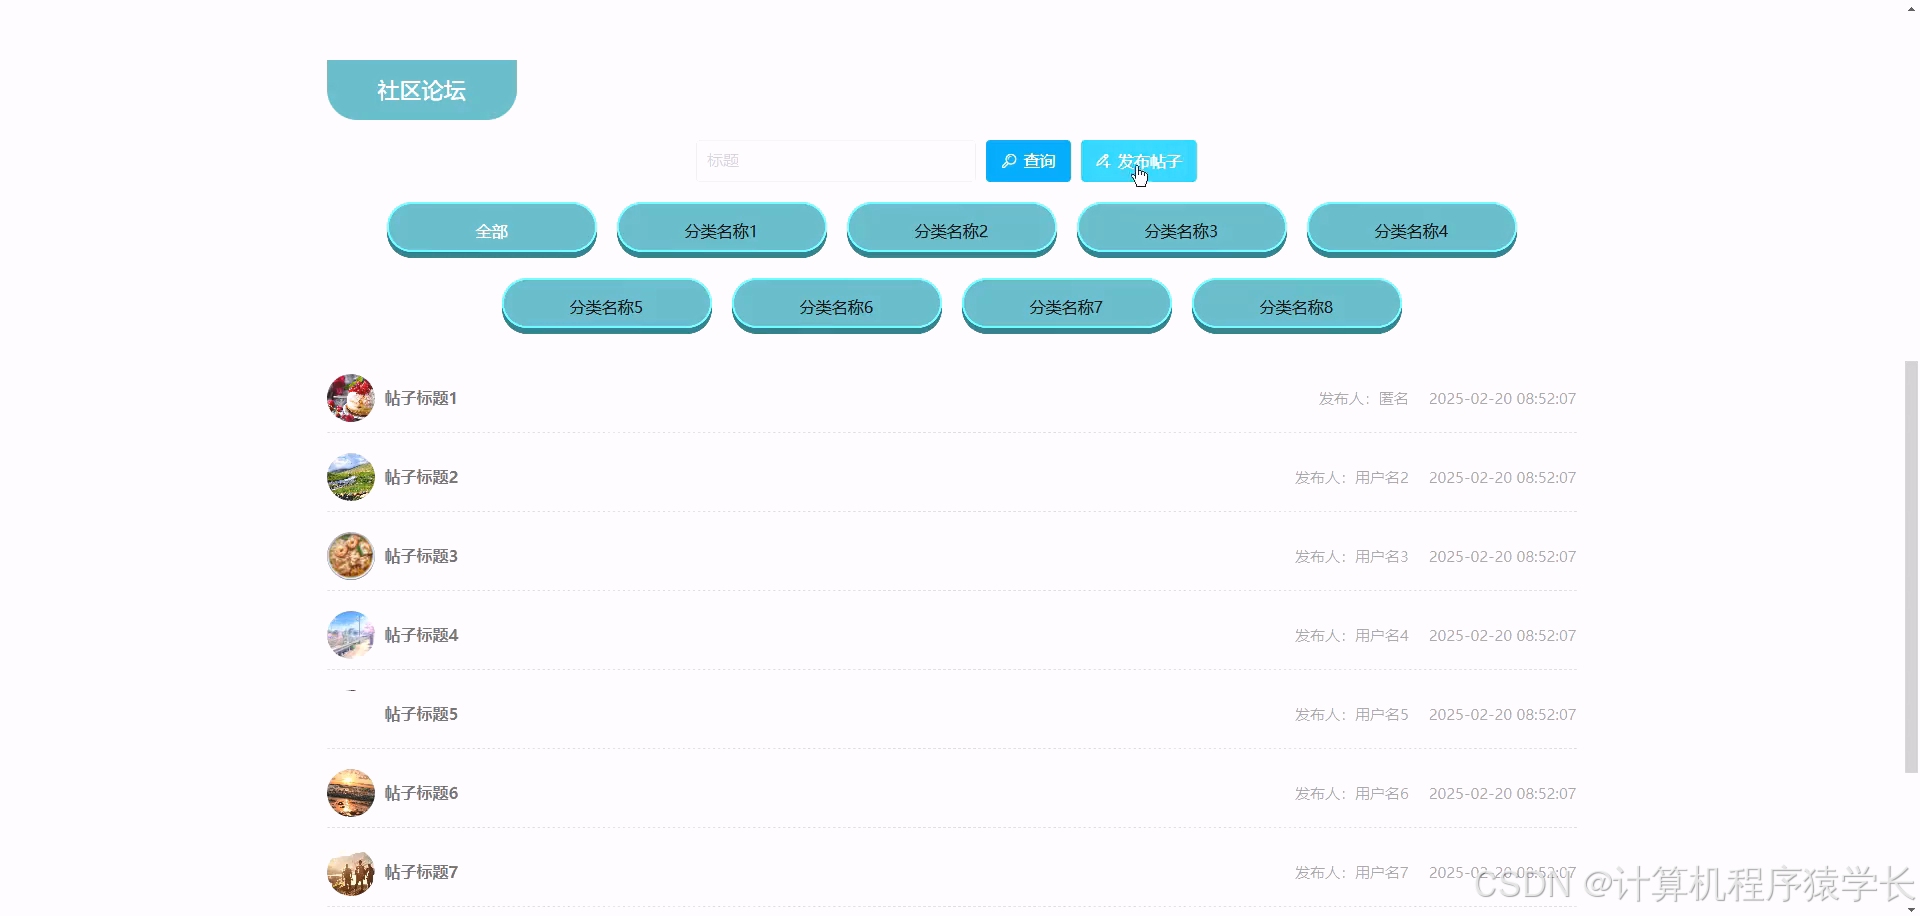Viewport: 1920px width, 916px height.
Task: Select the 分类名称1 category
Action: point(722,230)
